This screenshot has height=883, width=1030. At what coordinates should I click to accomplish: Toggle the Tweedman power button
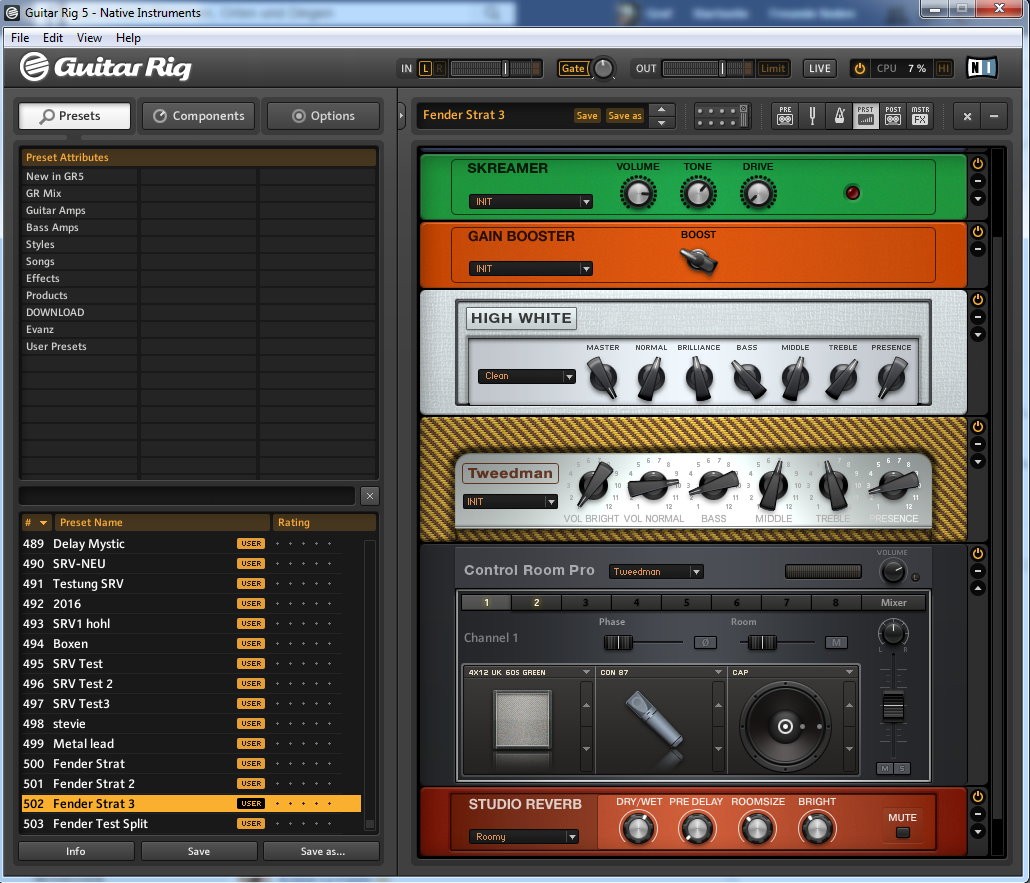[x=977, y=426]
